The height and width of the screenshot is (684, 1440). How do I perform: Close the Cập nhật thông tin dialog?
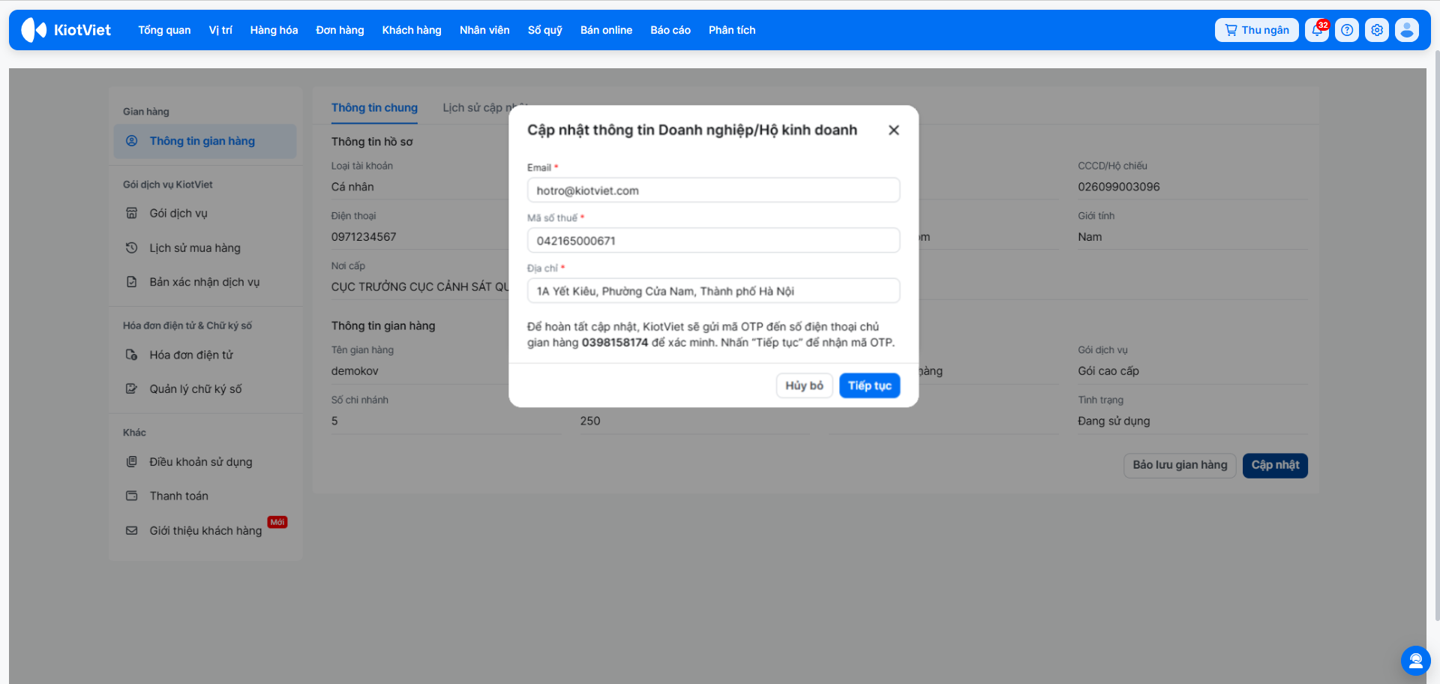coord(894,130)
